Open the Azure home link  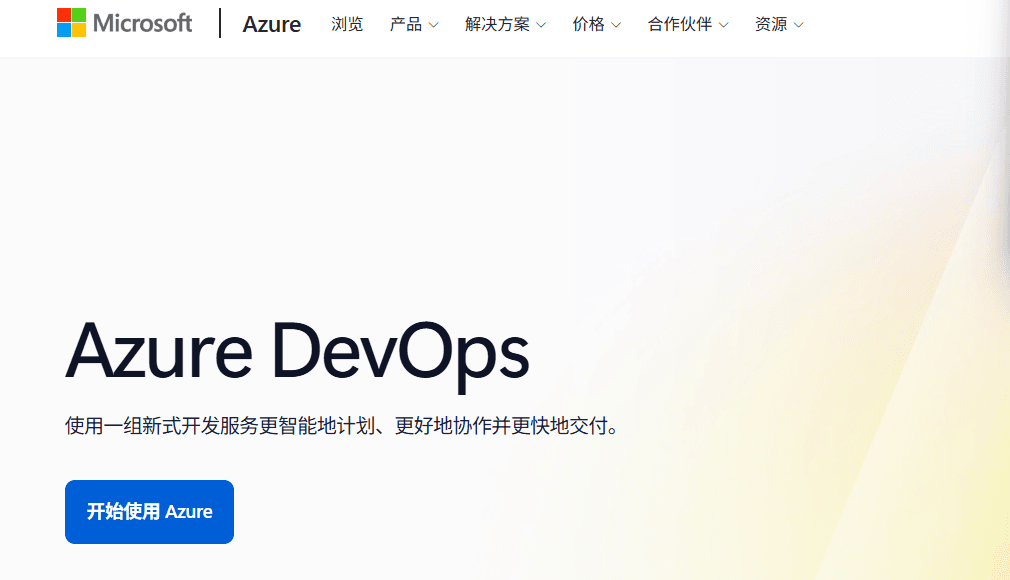click(271, 24)
